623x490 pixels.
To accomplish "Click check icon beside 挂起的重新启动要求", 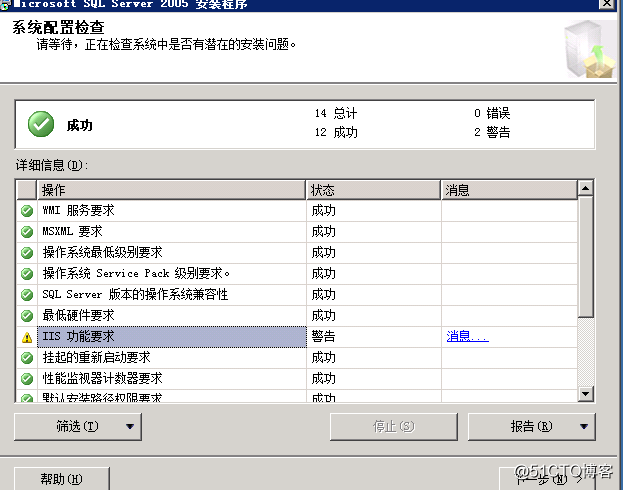I will coord(27,358).
